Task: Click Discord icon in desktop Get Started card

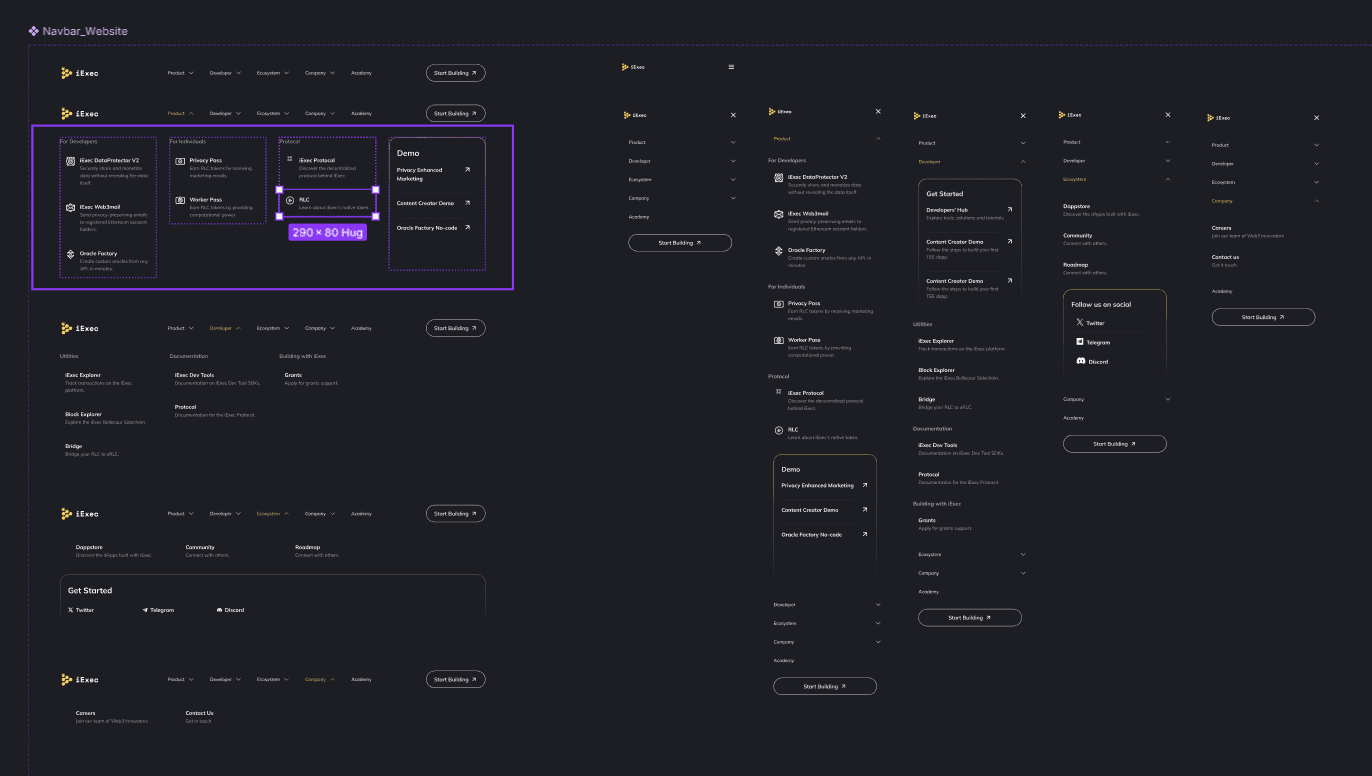Action: pyautogui.click(x=220, y=609)
